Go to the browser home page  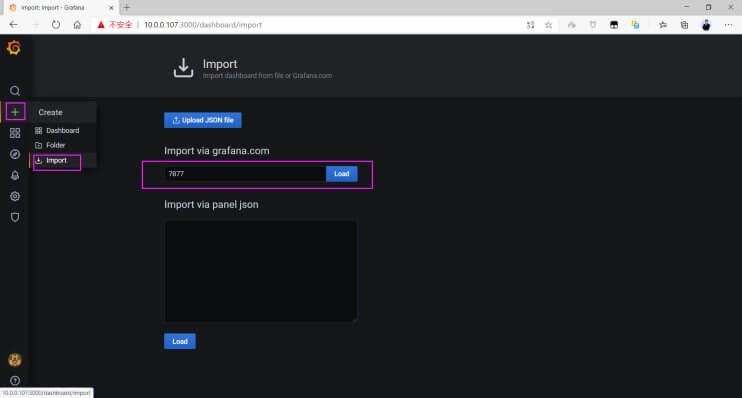[77, 25]
